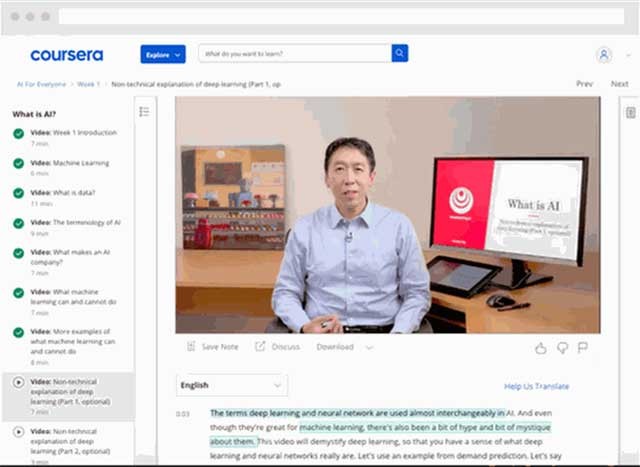
Task: Expand the Download options chevron
Action: coord(369,348)
